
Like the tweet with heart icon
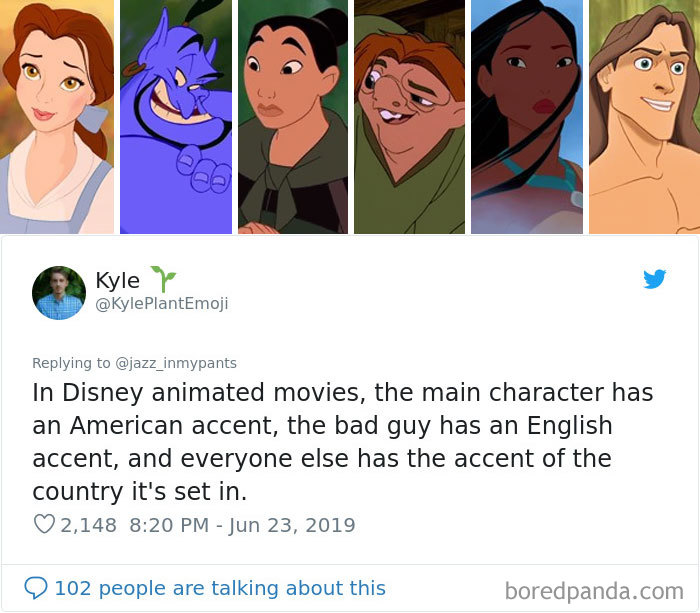pyautogui.click(x=44, y=524)
